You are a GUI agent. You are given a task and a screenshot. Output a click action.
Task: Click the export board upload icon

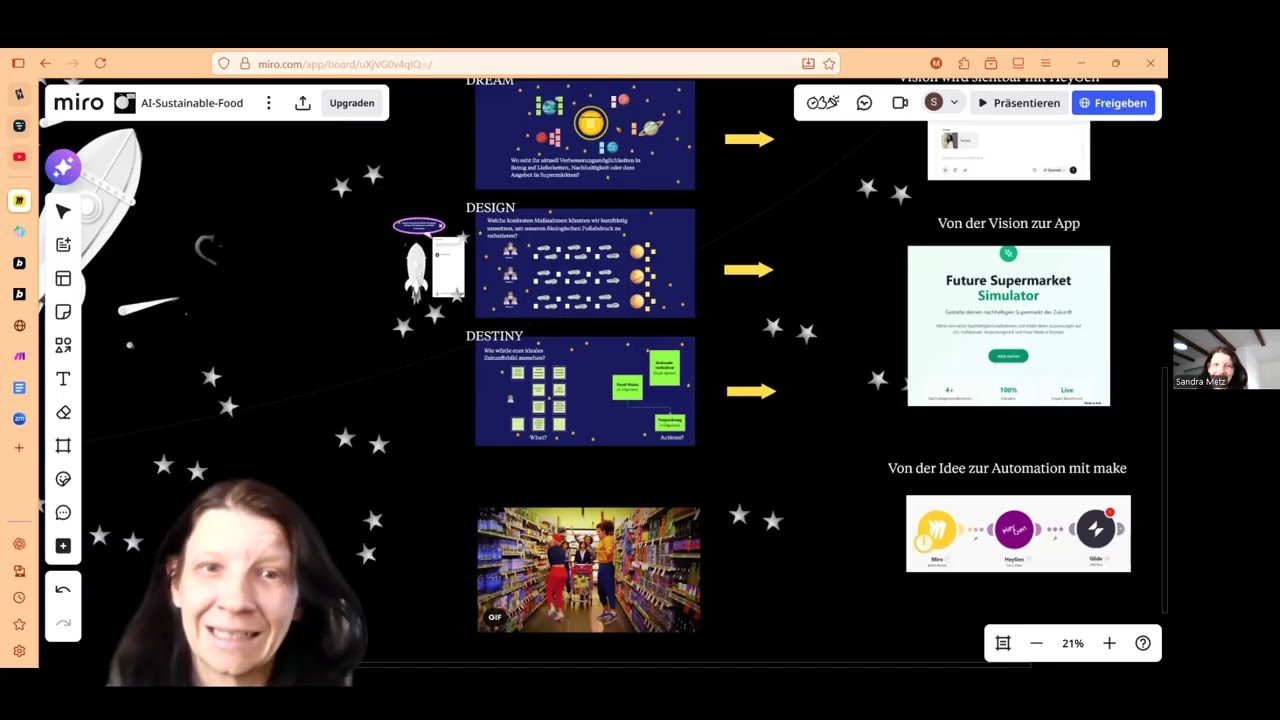click(x=303, y=103)
